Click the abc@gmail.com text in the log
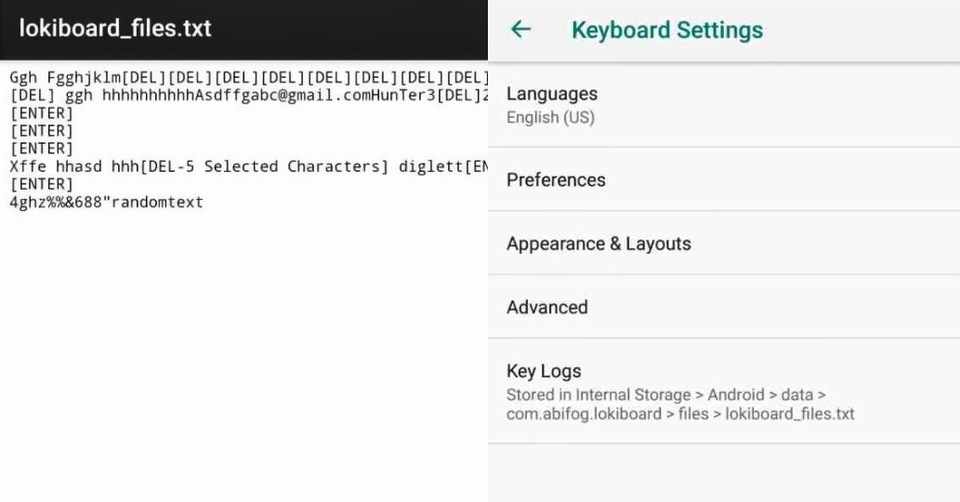Viewport: 960px width, 502px height. click(309, 96)
